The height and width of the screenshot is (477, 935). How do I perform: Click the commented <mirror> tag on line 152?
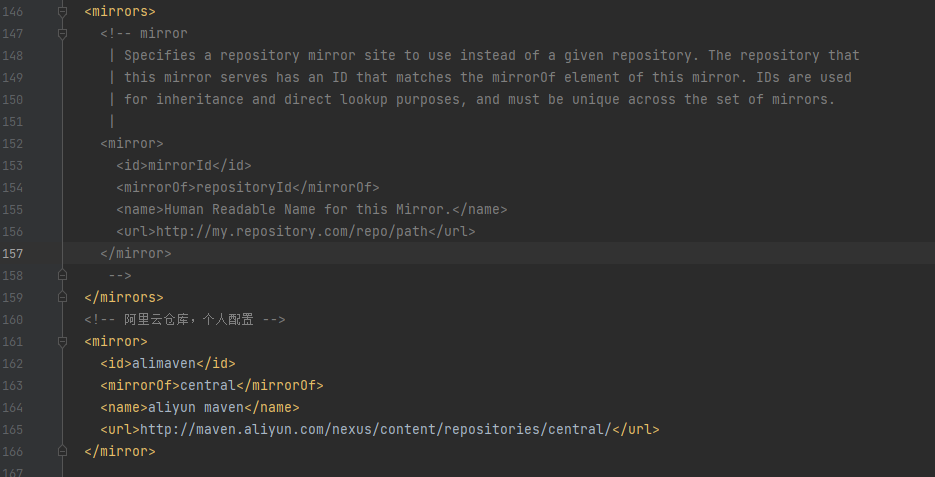tap(132, 144)
